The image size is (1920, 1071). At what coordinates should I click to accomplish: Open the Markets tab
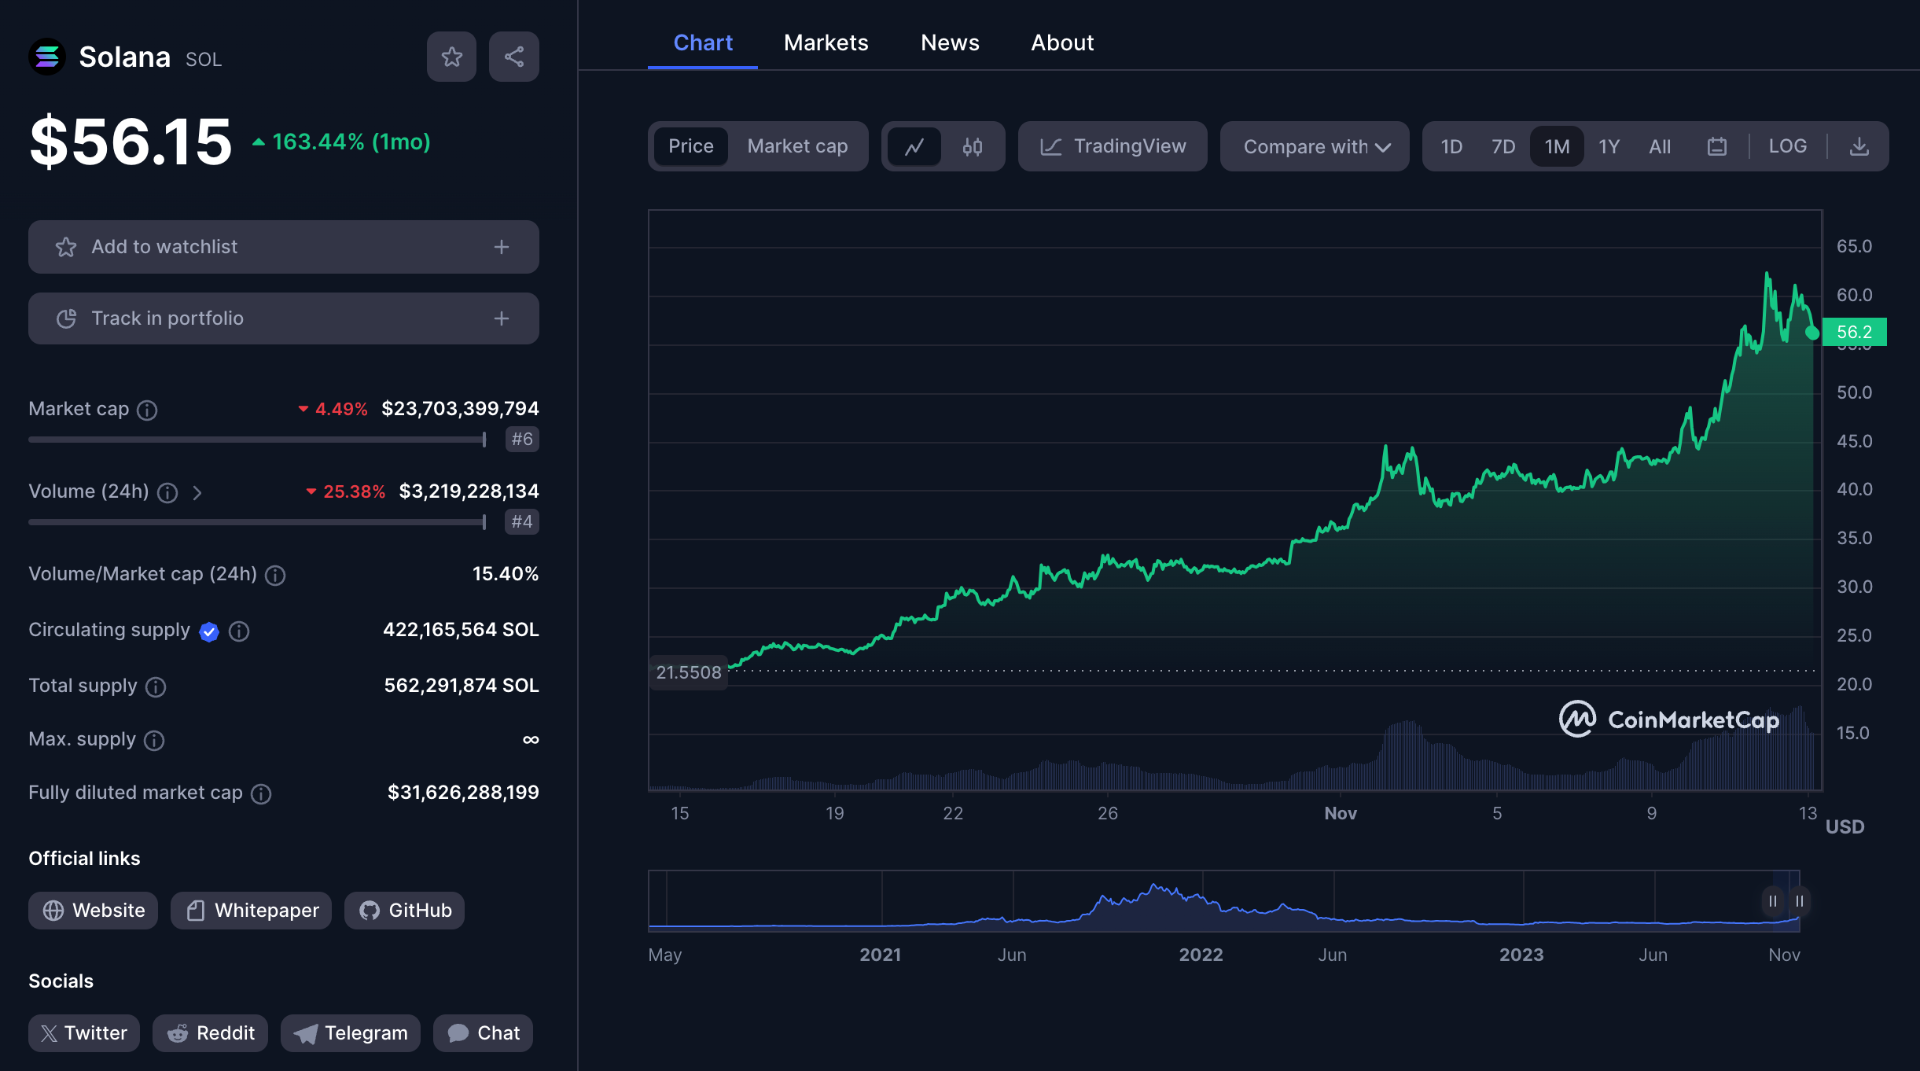(x=826, y=43)
